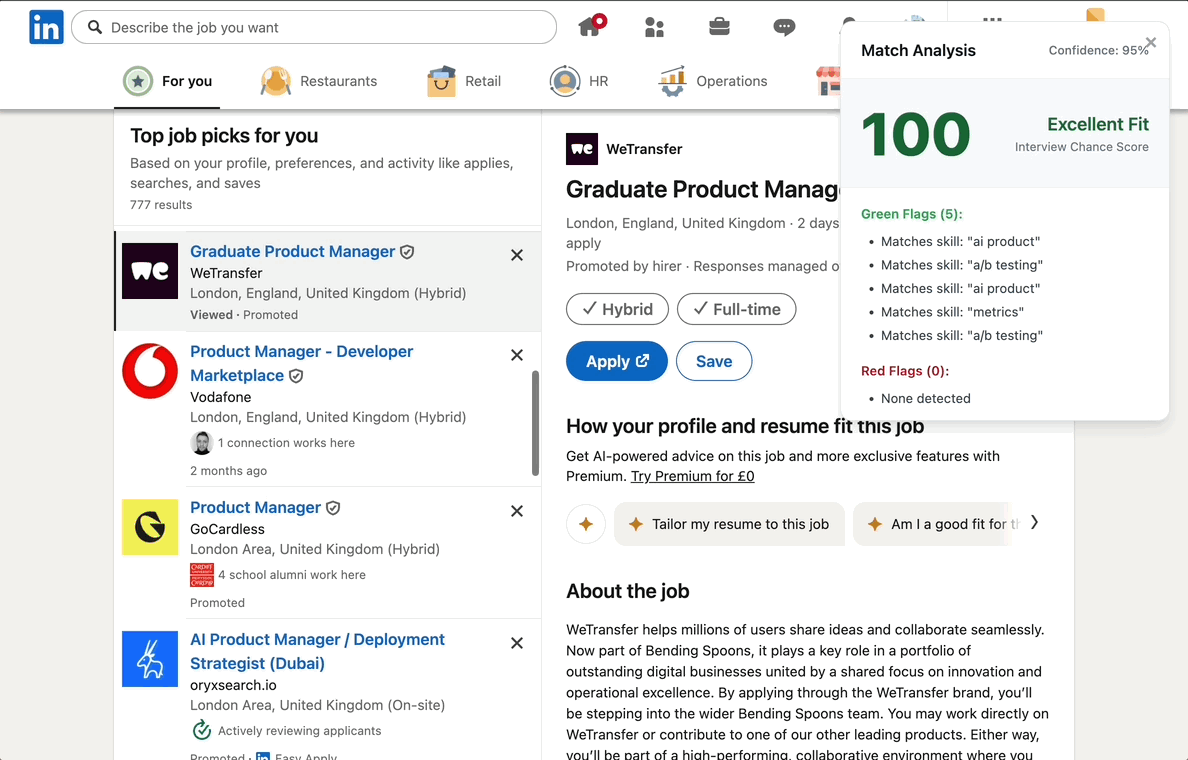Image resolution: width=1188 pixels, height=760 pixels.
Task: Open the Jobs briefcase icon
Action: (x=719, y=27)
